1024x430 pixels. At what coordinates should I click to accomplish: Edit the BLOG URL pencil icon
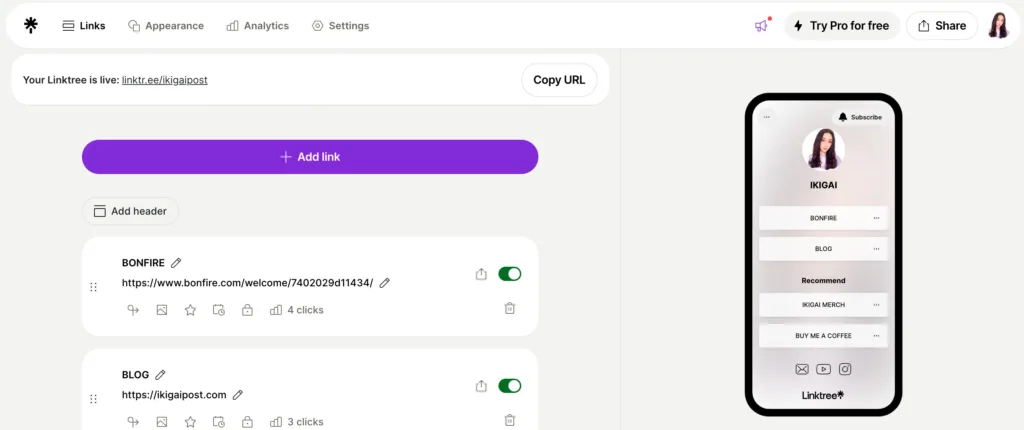tap(238, 395)
